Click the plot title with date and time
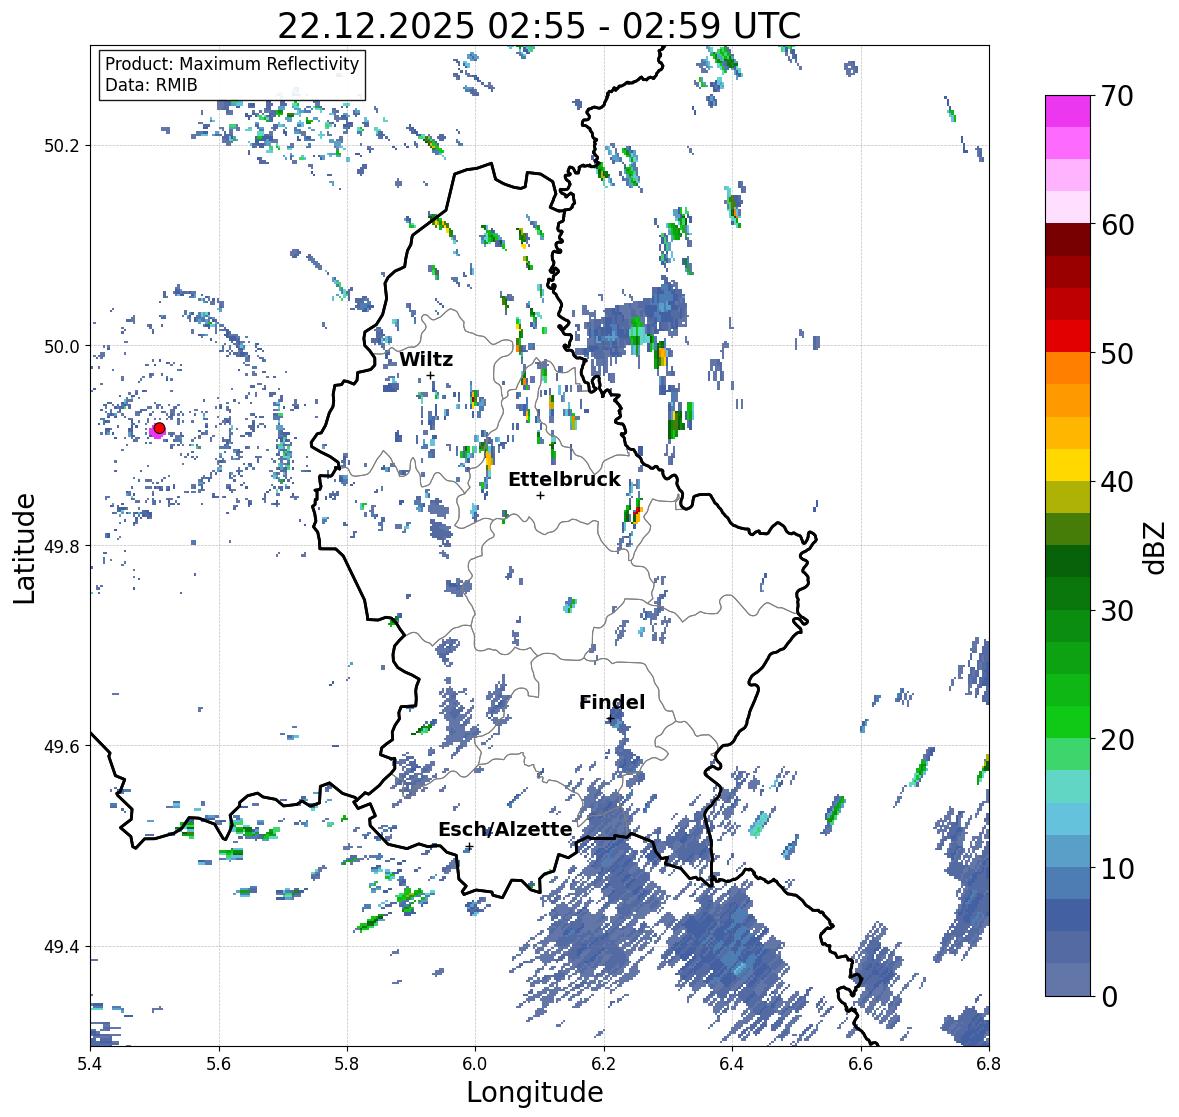1179x1117 pixels. tap(539, 26)
